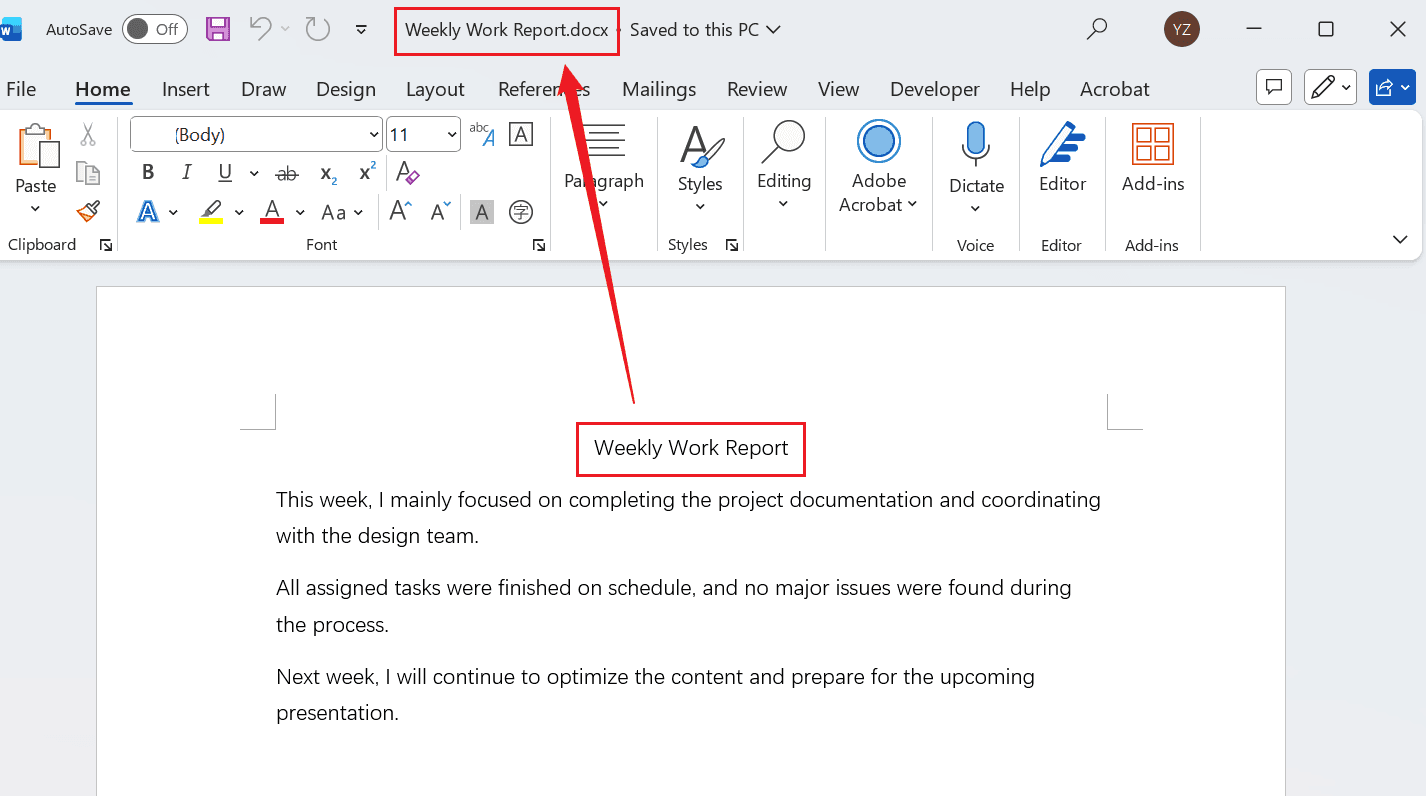Toggle Italic formatting
This screenshot has width=1426, height=796.
click(x=186, y=173)
